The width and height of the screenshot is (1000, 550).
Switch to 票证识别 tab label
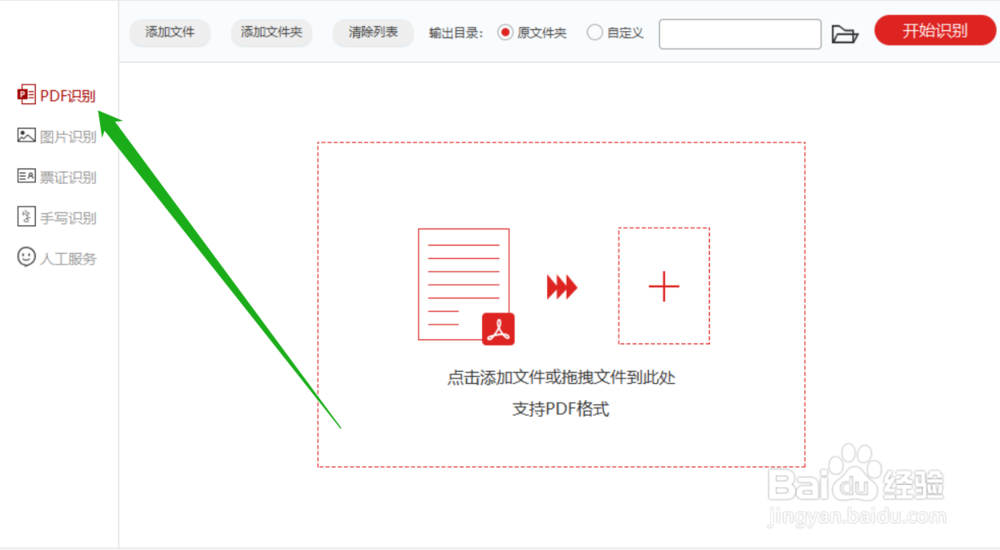(x=68, y=177)
